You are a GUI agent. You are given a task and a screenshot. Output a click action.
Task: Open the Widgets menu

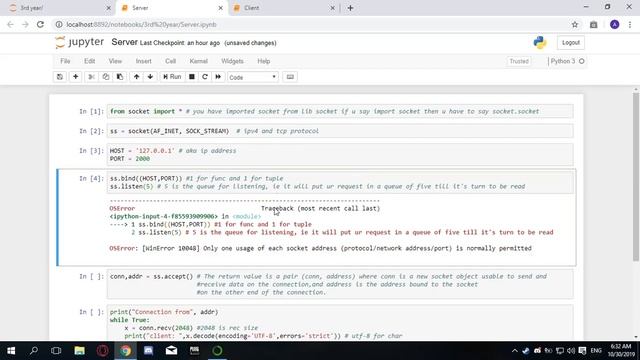(232, 61)
